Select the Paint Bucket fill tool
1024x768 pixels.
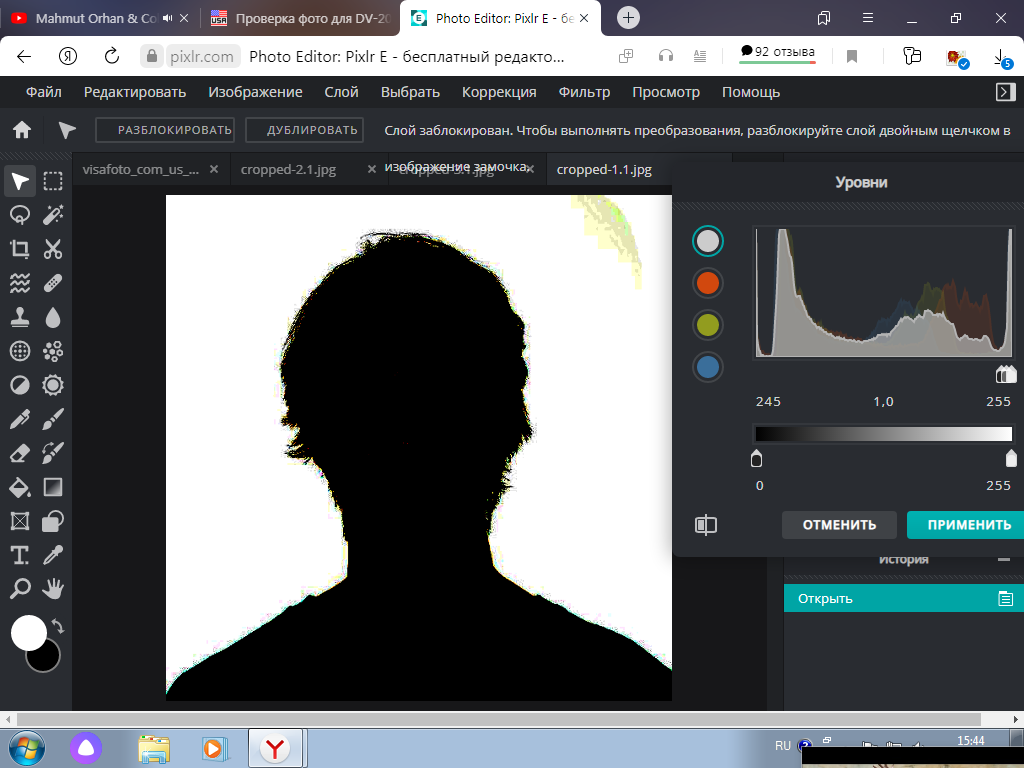tap(20, 487)
